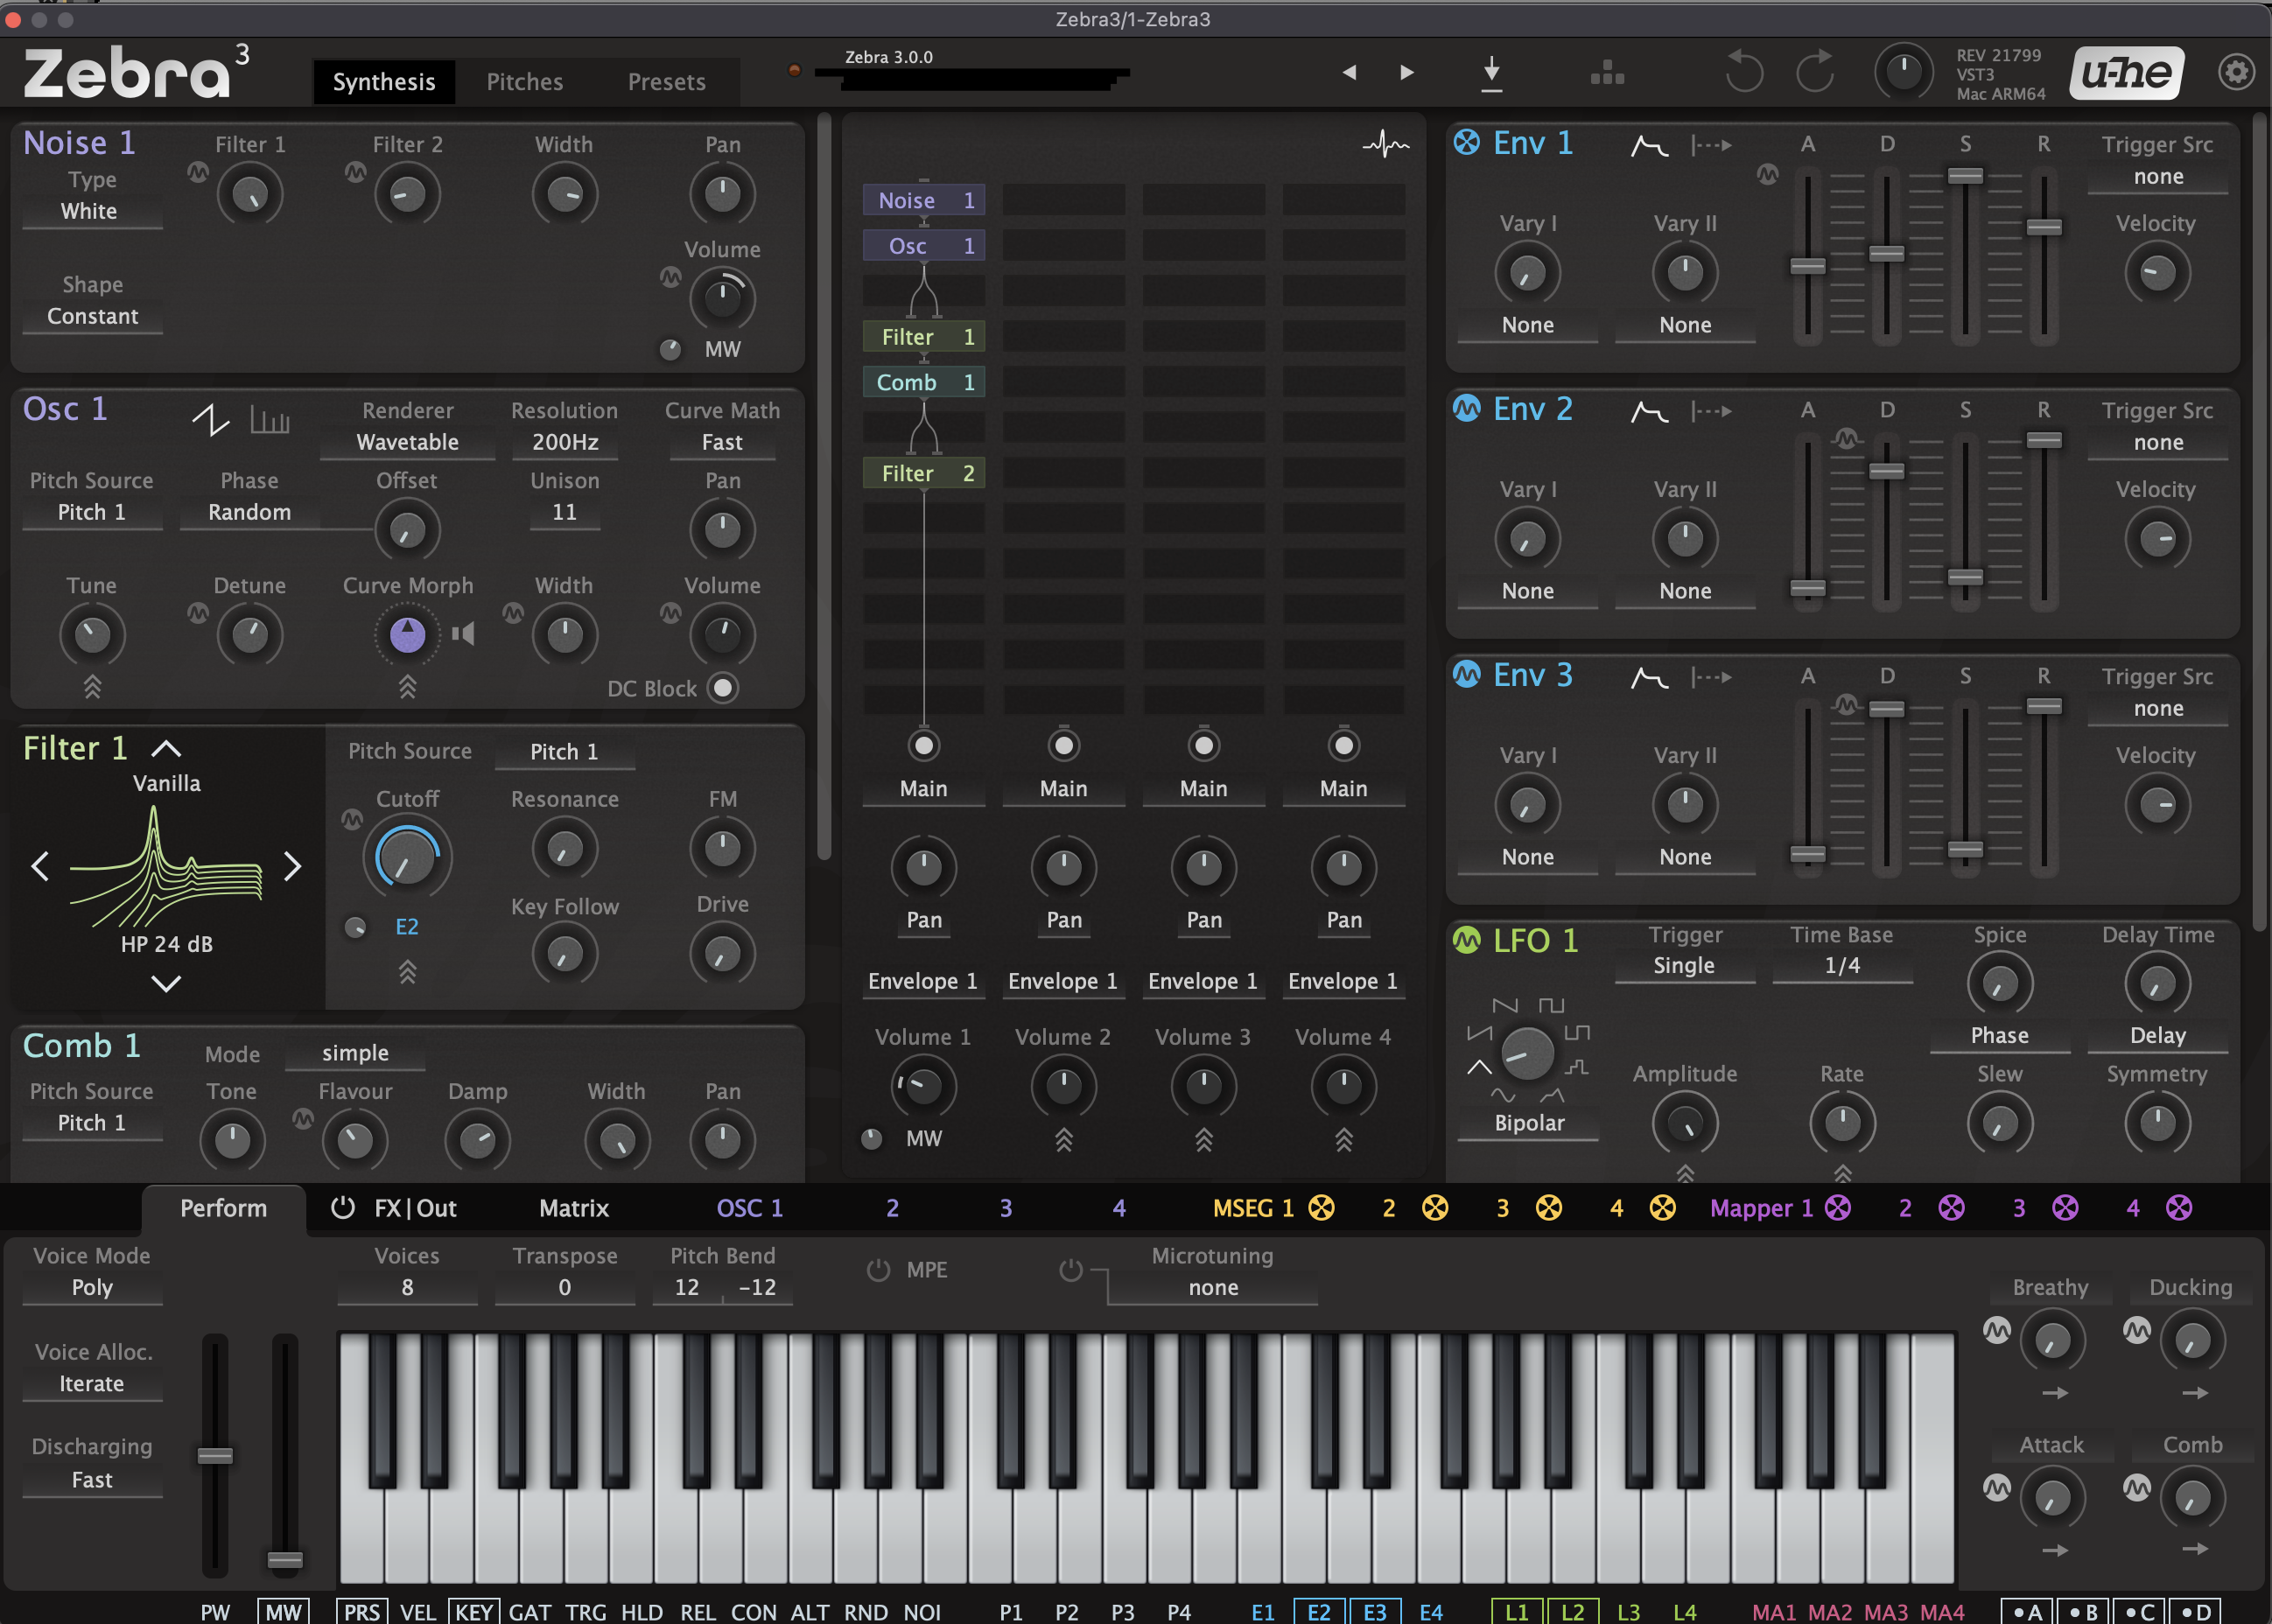
Task: Select the Osc 1 spectrum bars icon
Action: point(270,420)
